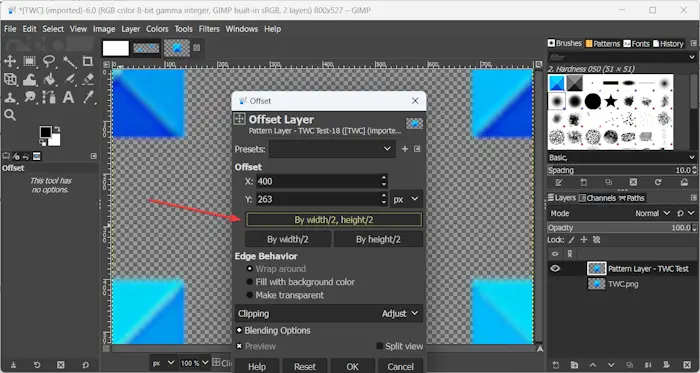
Task: Select the Fuzzy Select magic wand tool
Action: tap(69, 61)
